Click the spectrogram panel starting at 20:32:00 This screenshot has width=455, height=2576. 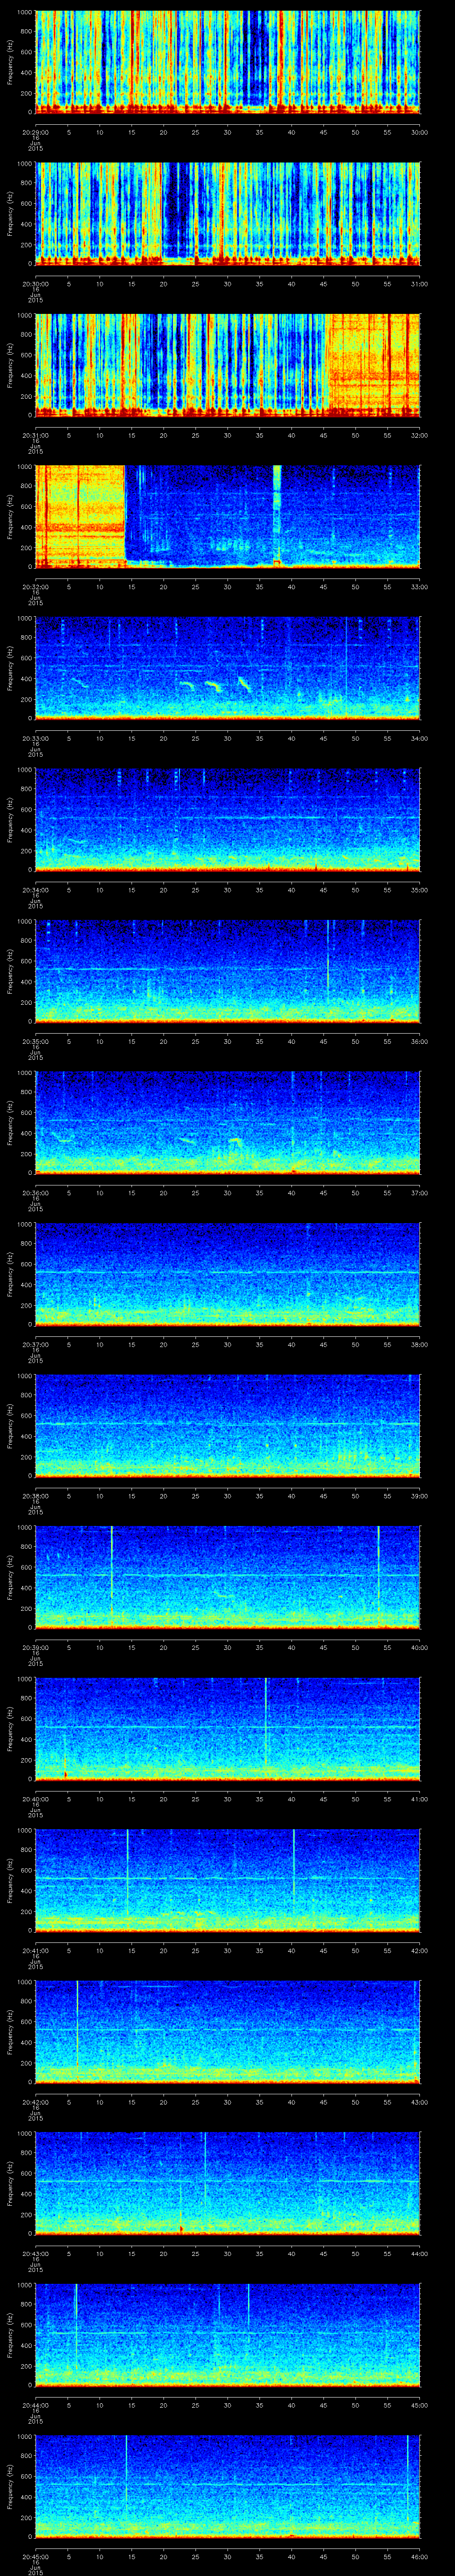pyautogui.click(x=228, y=516)
